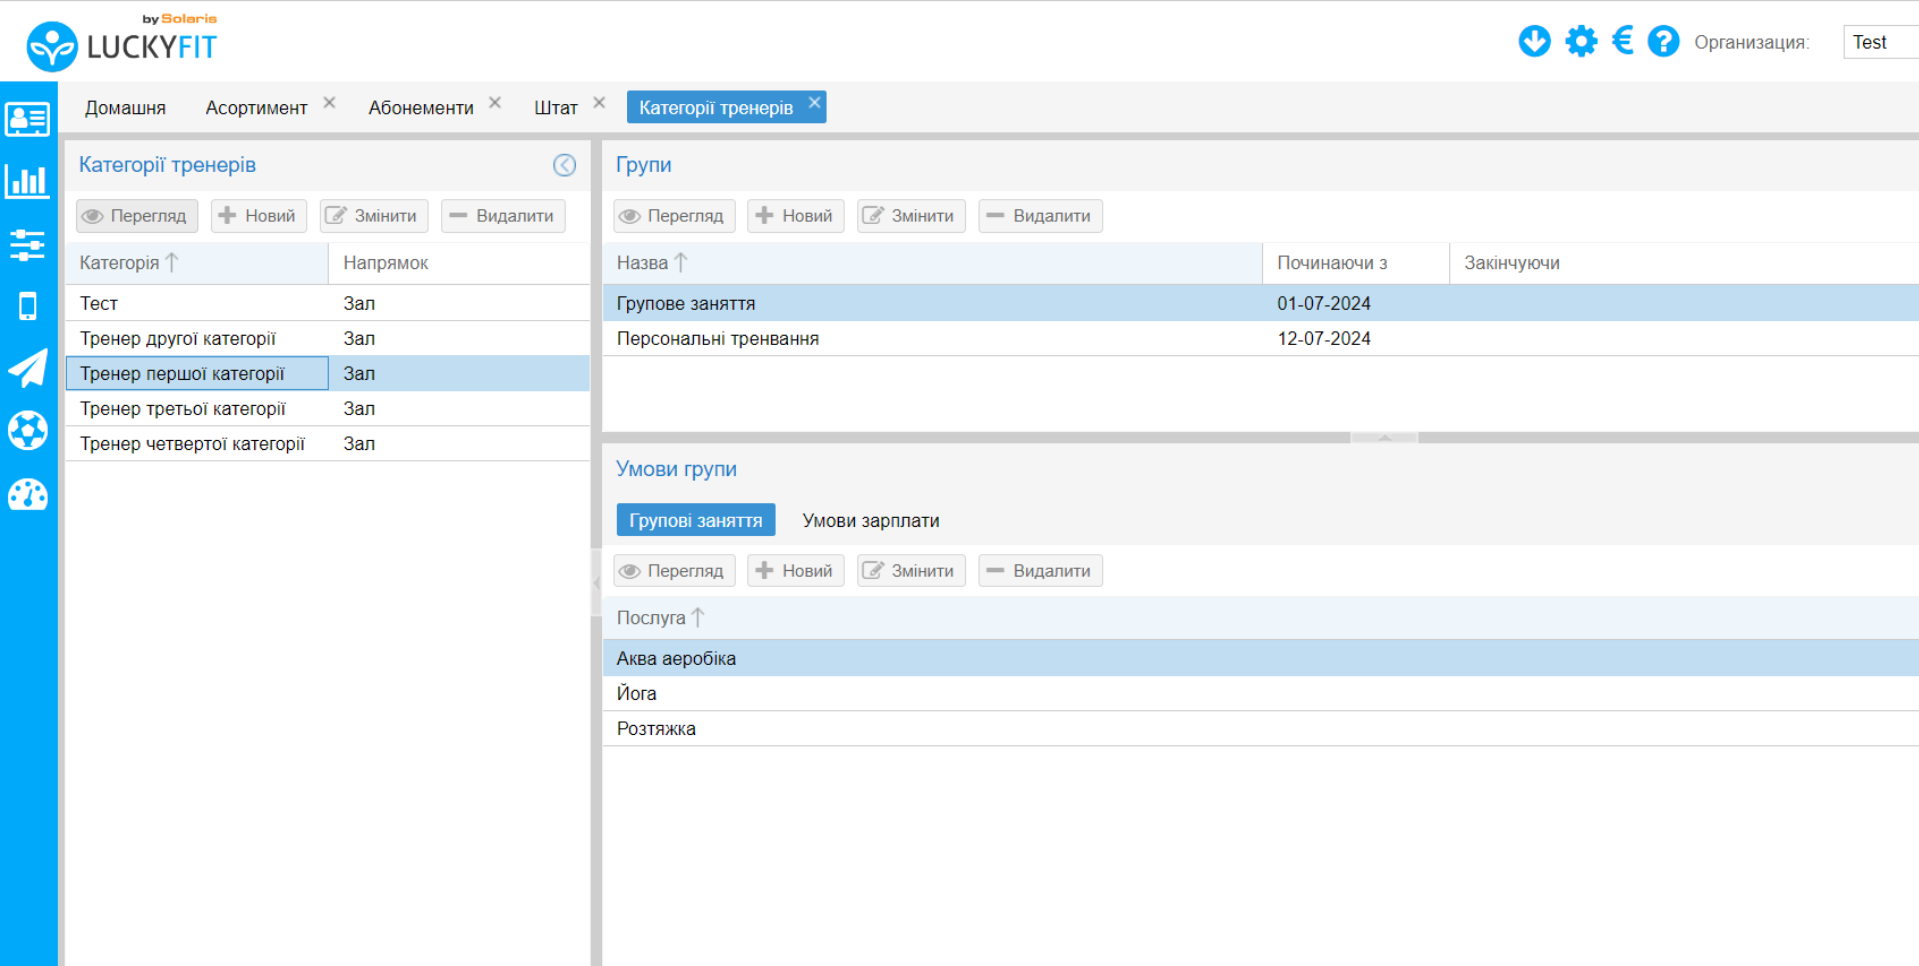This screenshot has width=1919, height=966.
Task: Click Змінити in Групи toolbar
Action: tap(911, 216)
